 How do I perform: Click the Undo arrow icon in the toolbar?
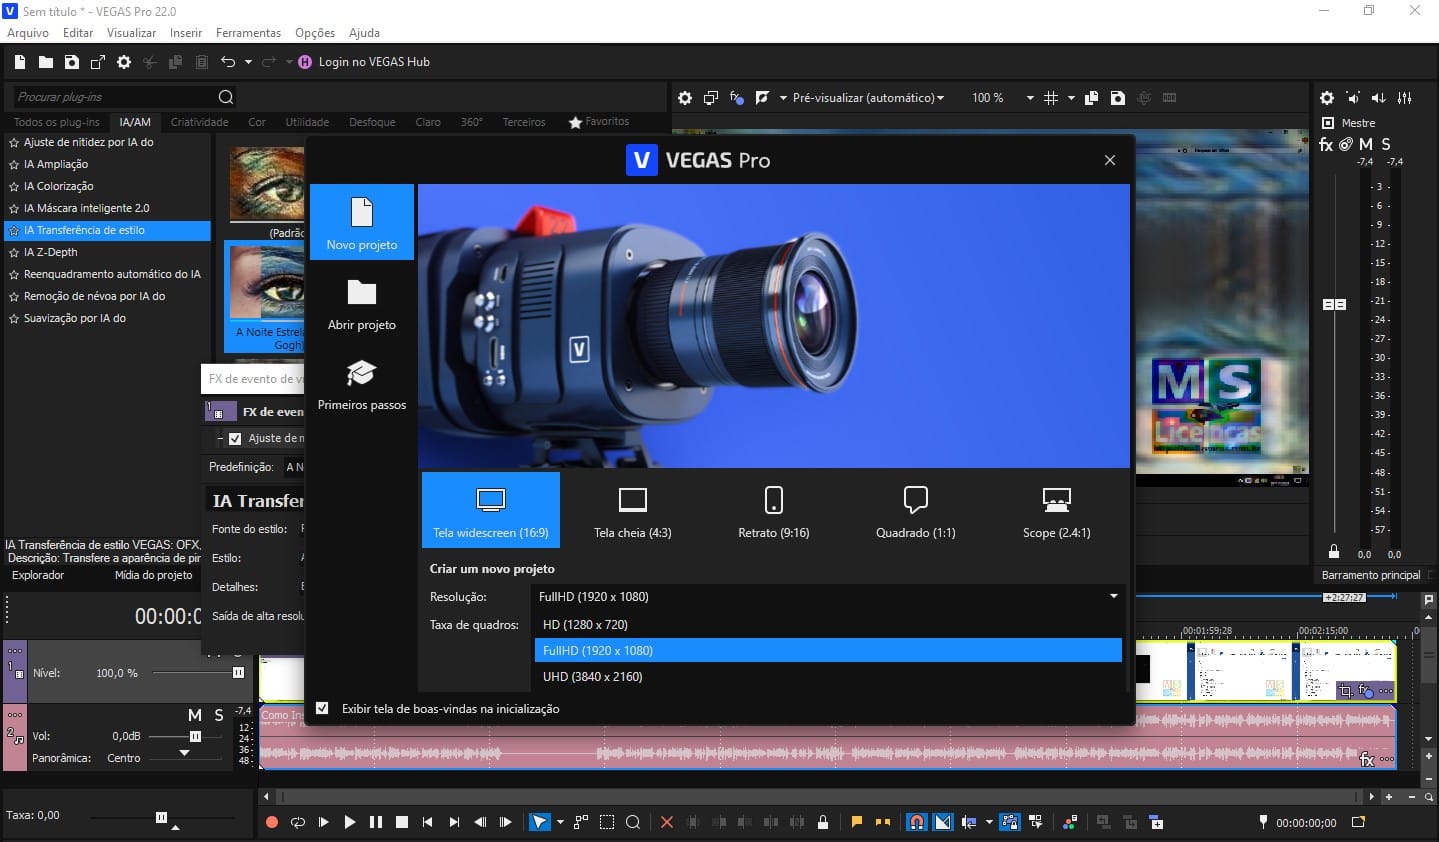tap(228, 61)
